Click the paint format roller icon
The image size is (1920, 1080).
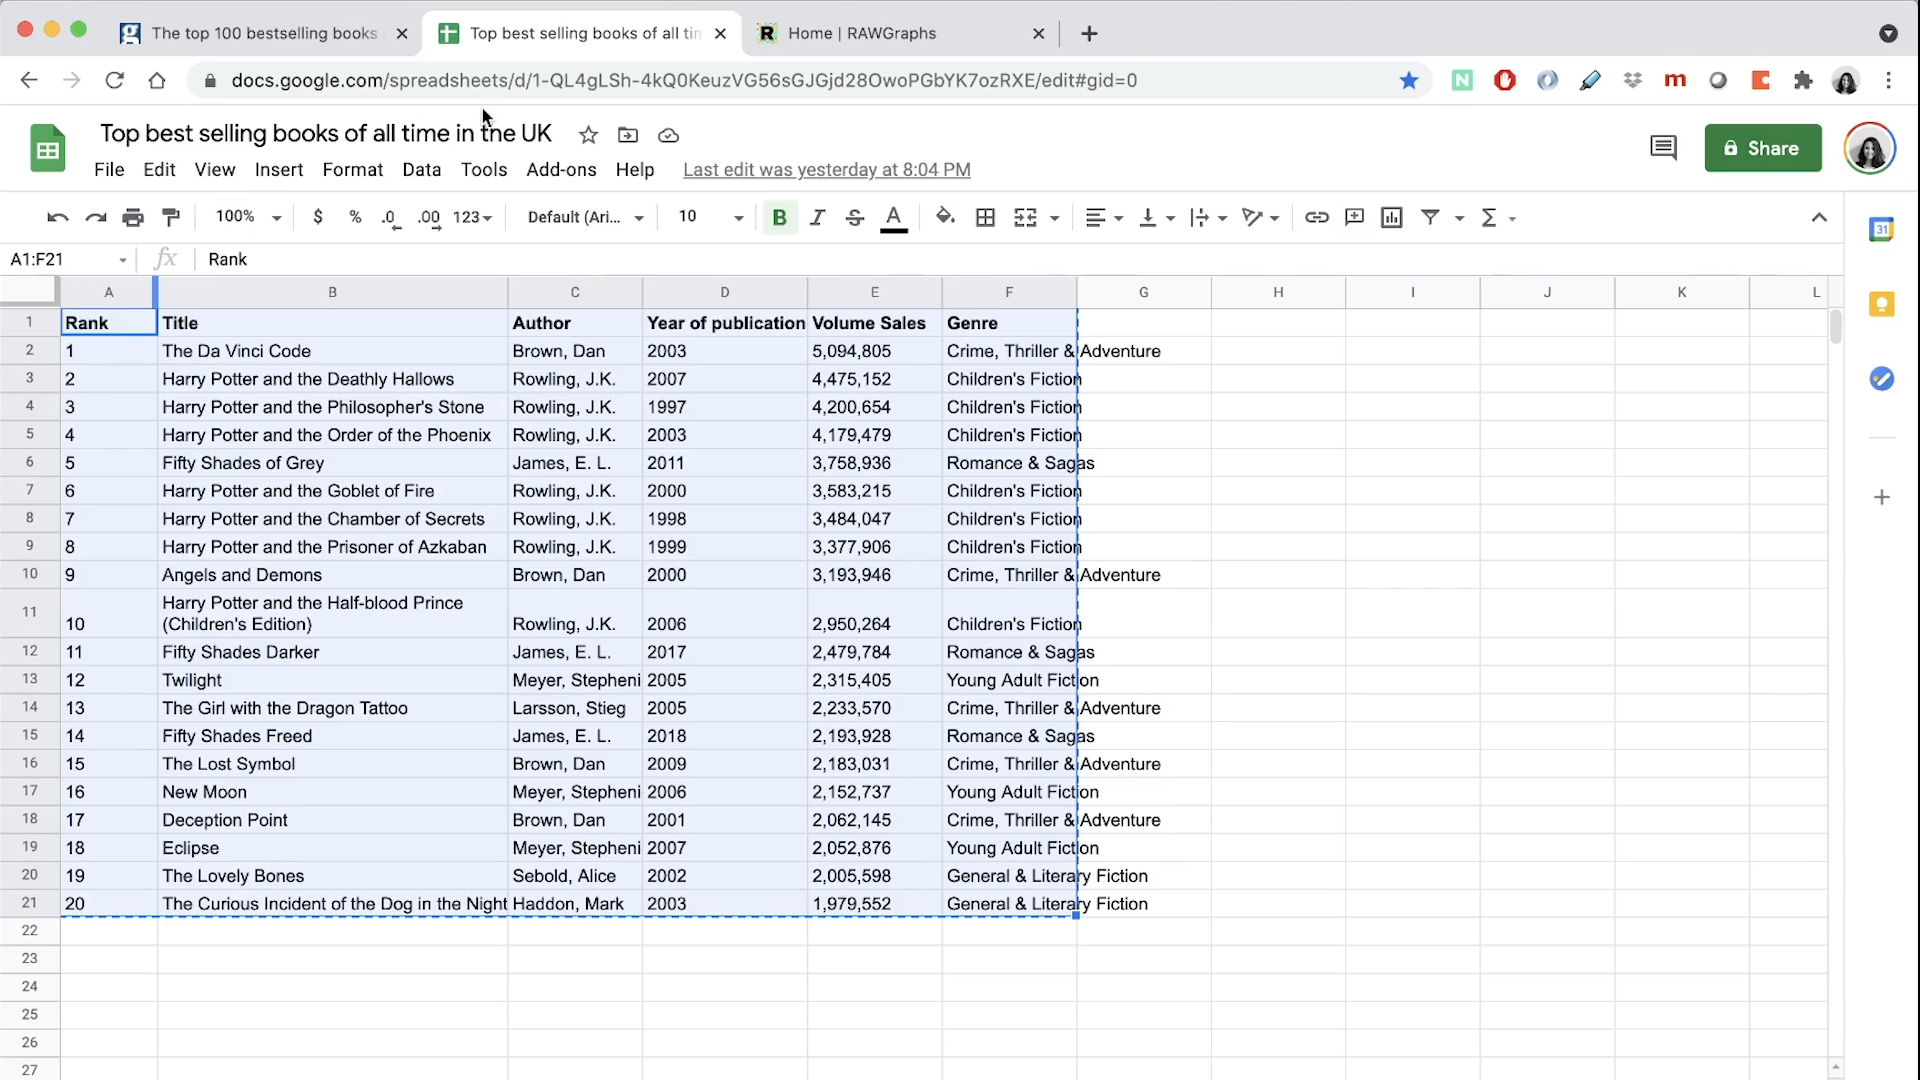(x=171, y=217)
